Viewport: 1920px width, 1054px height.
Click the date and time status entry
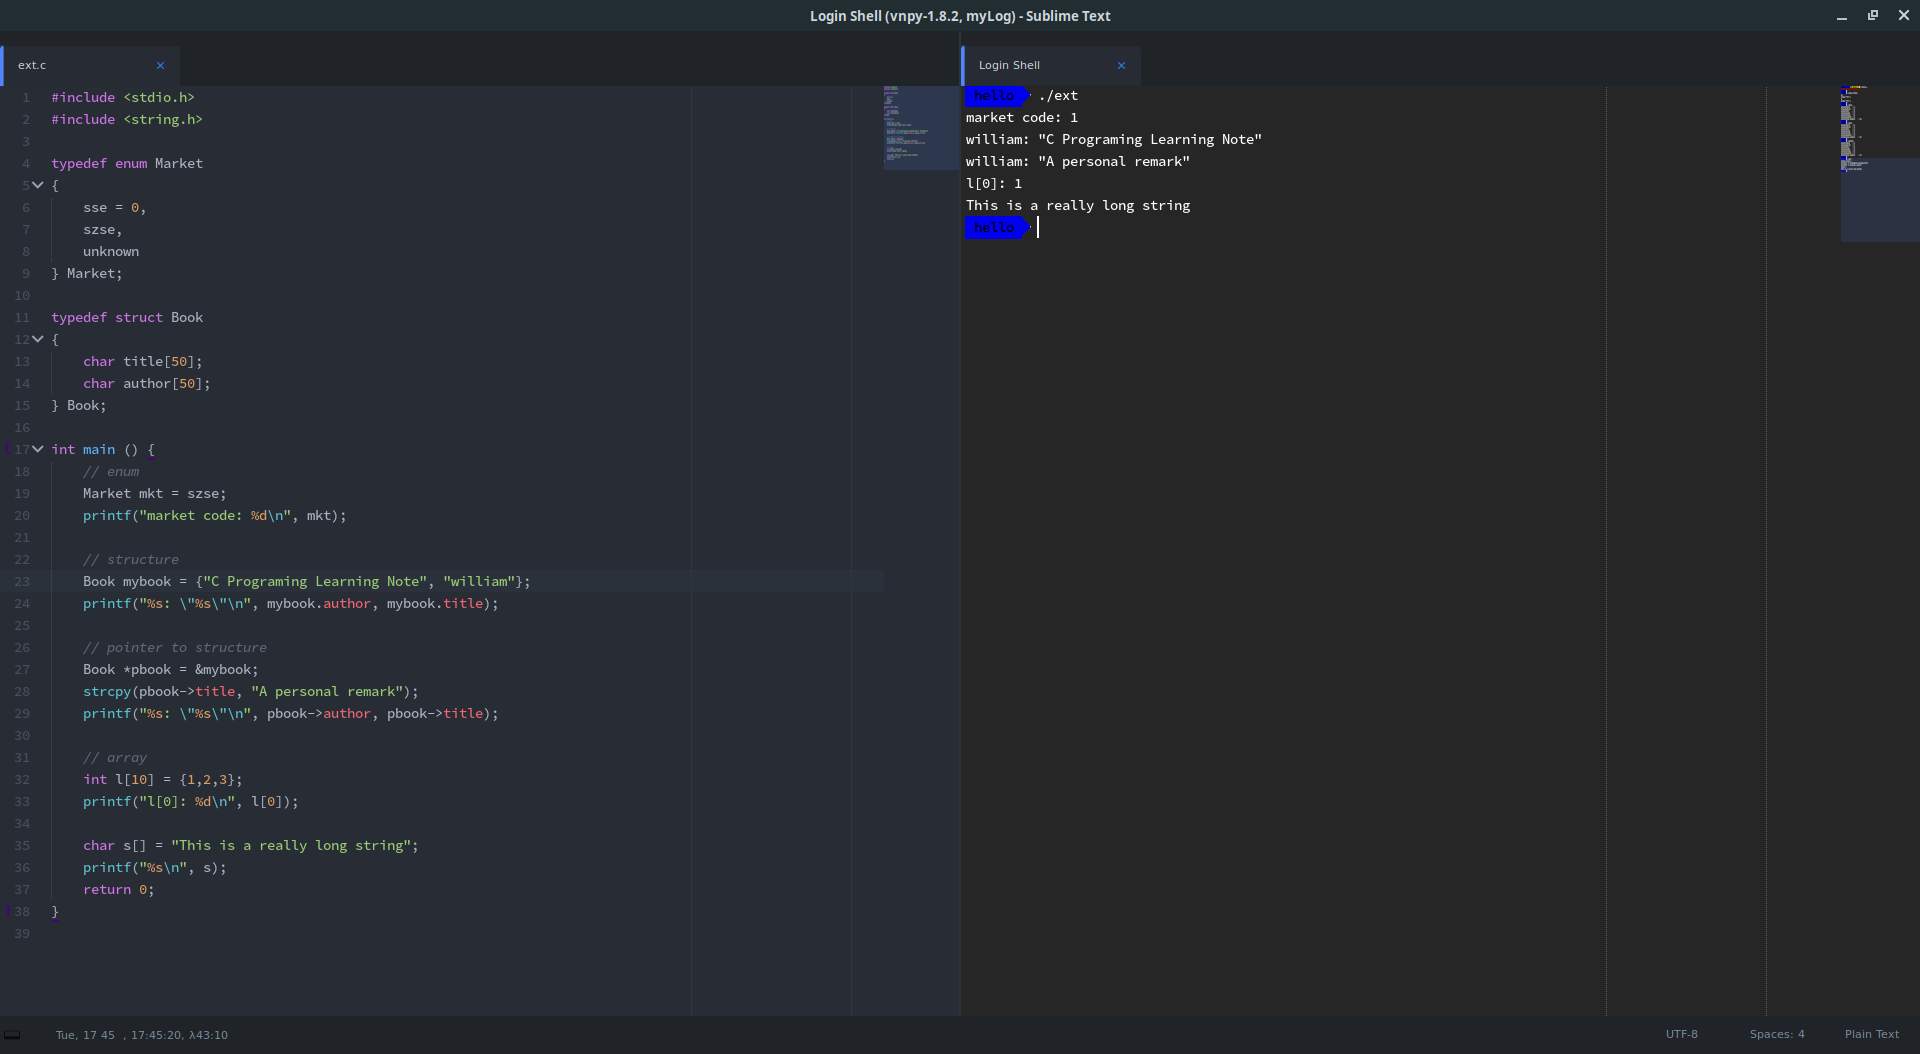pos(141,1035)
